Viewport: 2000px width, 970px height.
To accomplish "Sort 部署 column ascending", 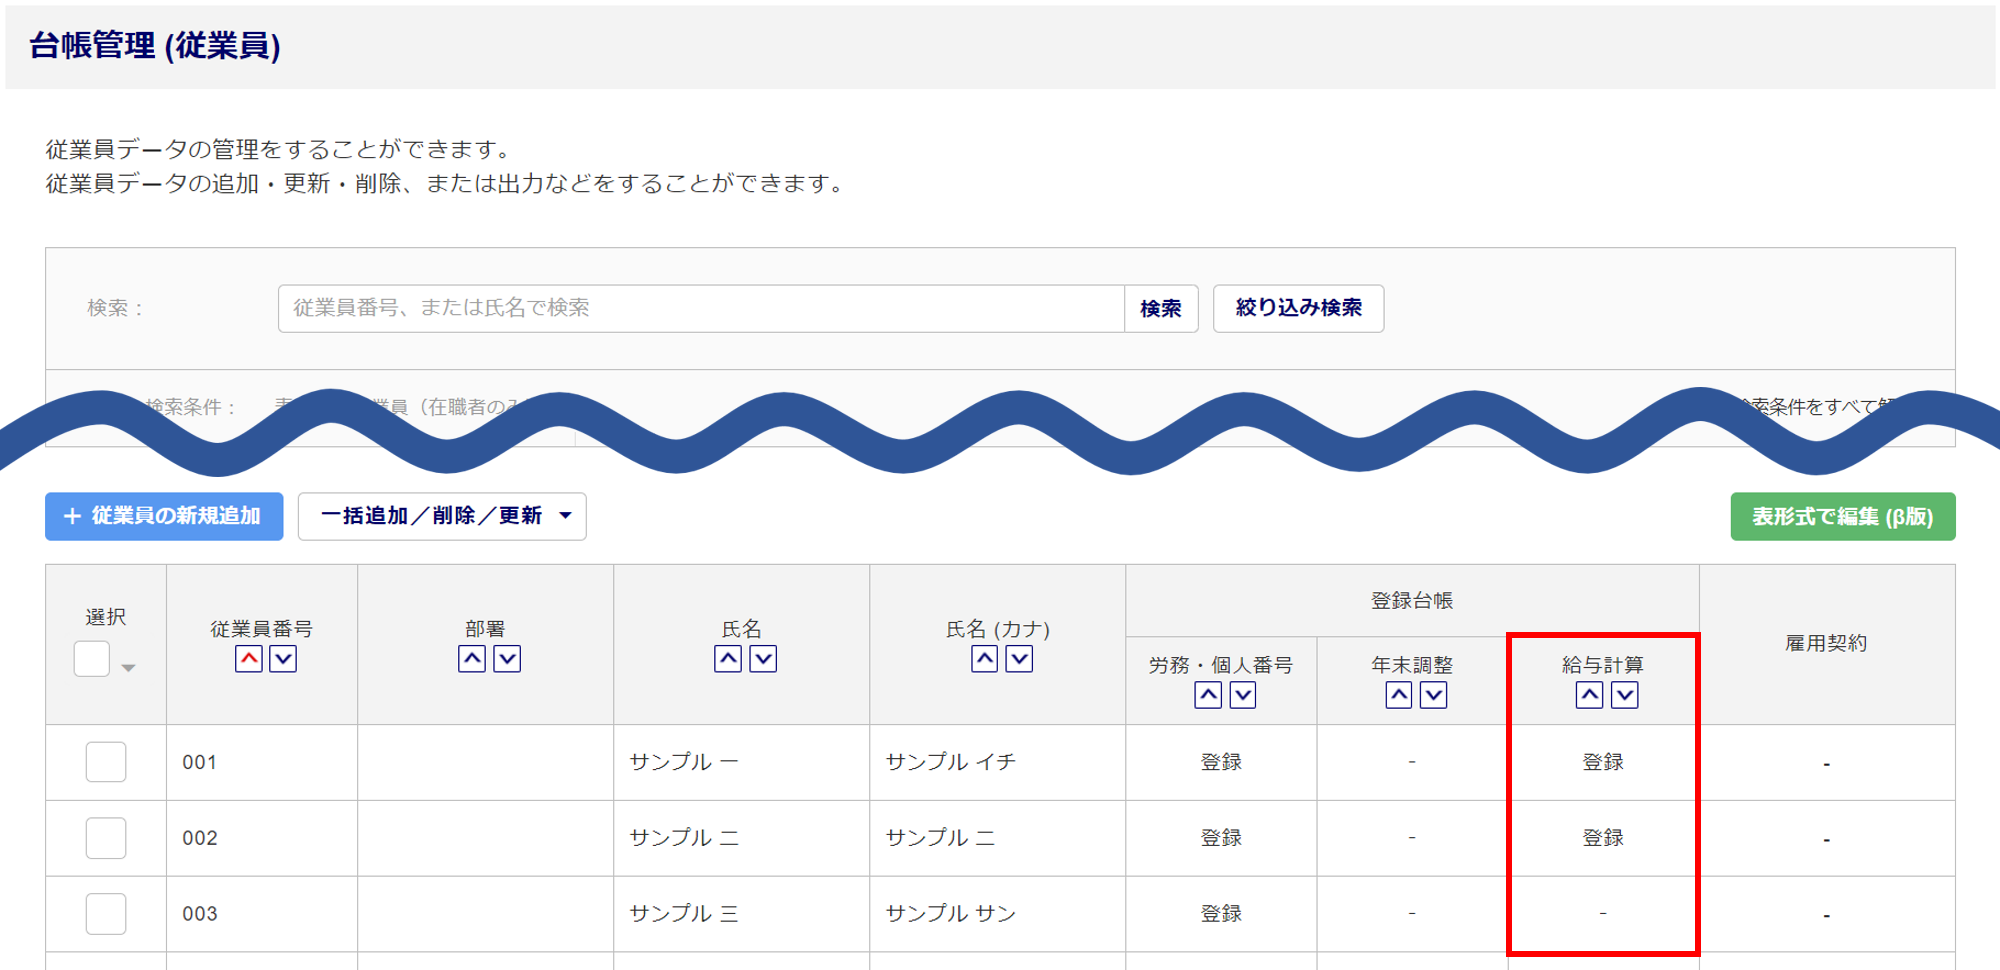I will [472, 659].
